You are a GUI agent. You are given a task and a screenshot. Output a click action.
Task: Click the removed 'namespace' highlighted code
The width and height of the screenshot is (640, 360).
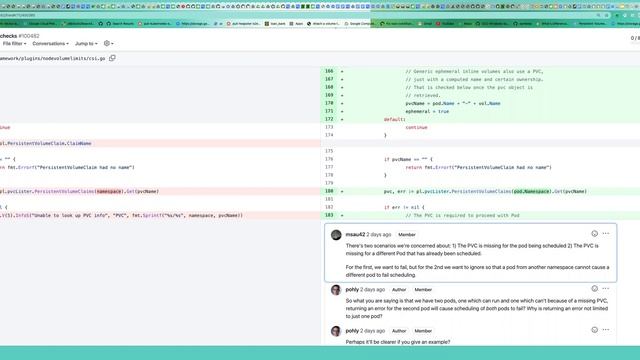tap(109, 191)
